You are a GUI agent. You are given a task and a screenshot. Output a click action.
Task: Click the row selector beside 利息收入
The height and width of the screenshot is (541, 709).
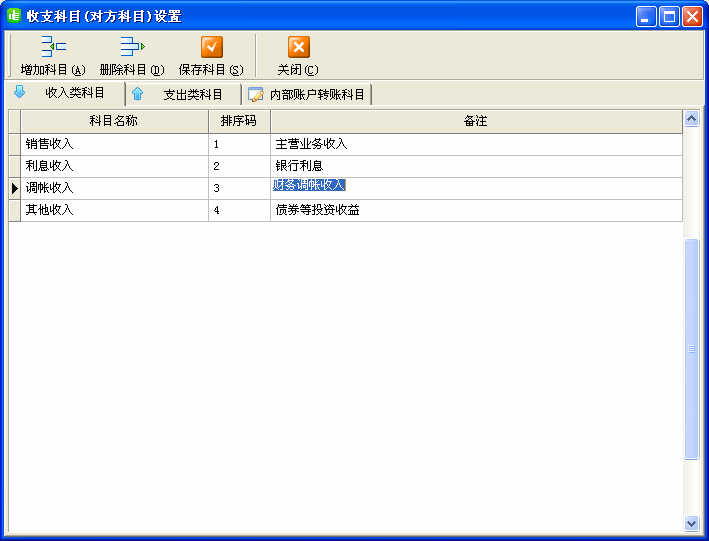[14, 166]
